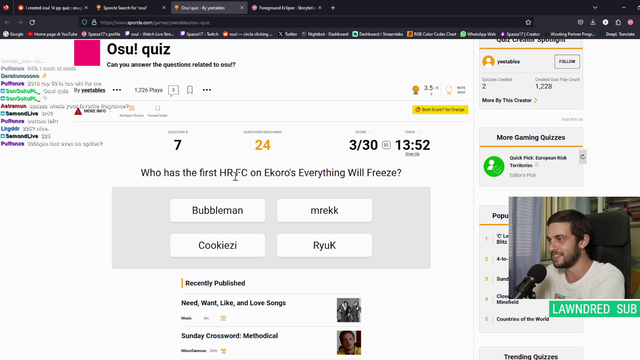
Task: Switch to Sporcle Search for 'osu!' tab
Action: point(131,8)
